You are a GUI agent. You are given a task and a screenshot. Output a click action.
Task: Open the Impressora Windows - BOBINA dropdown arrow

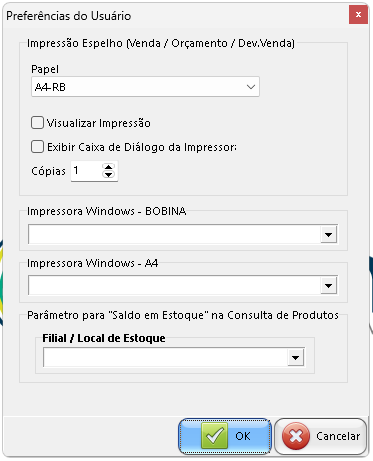coord(328,235)
